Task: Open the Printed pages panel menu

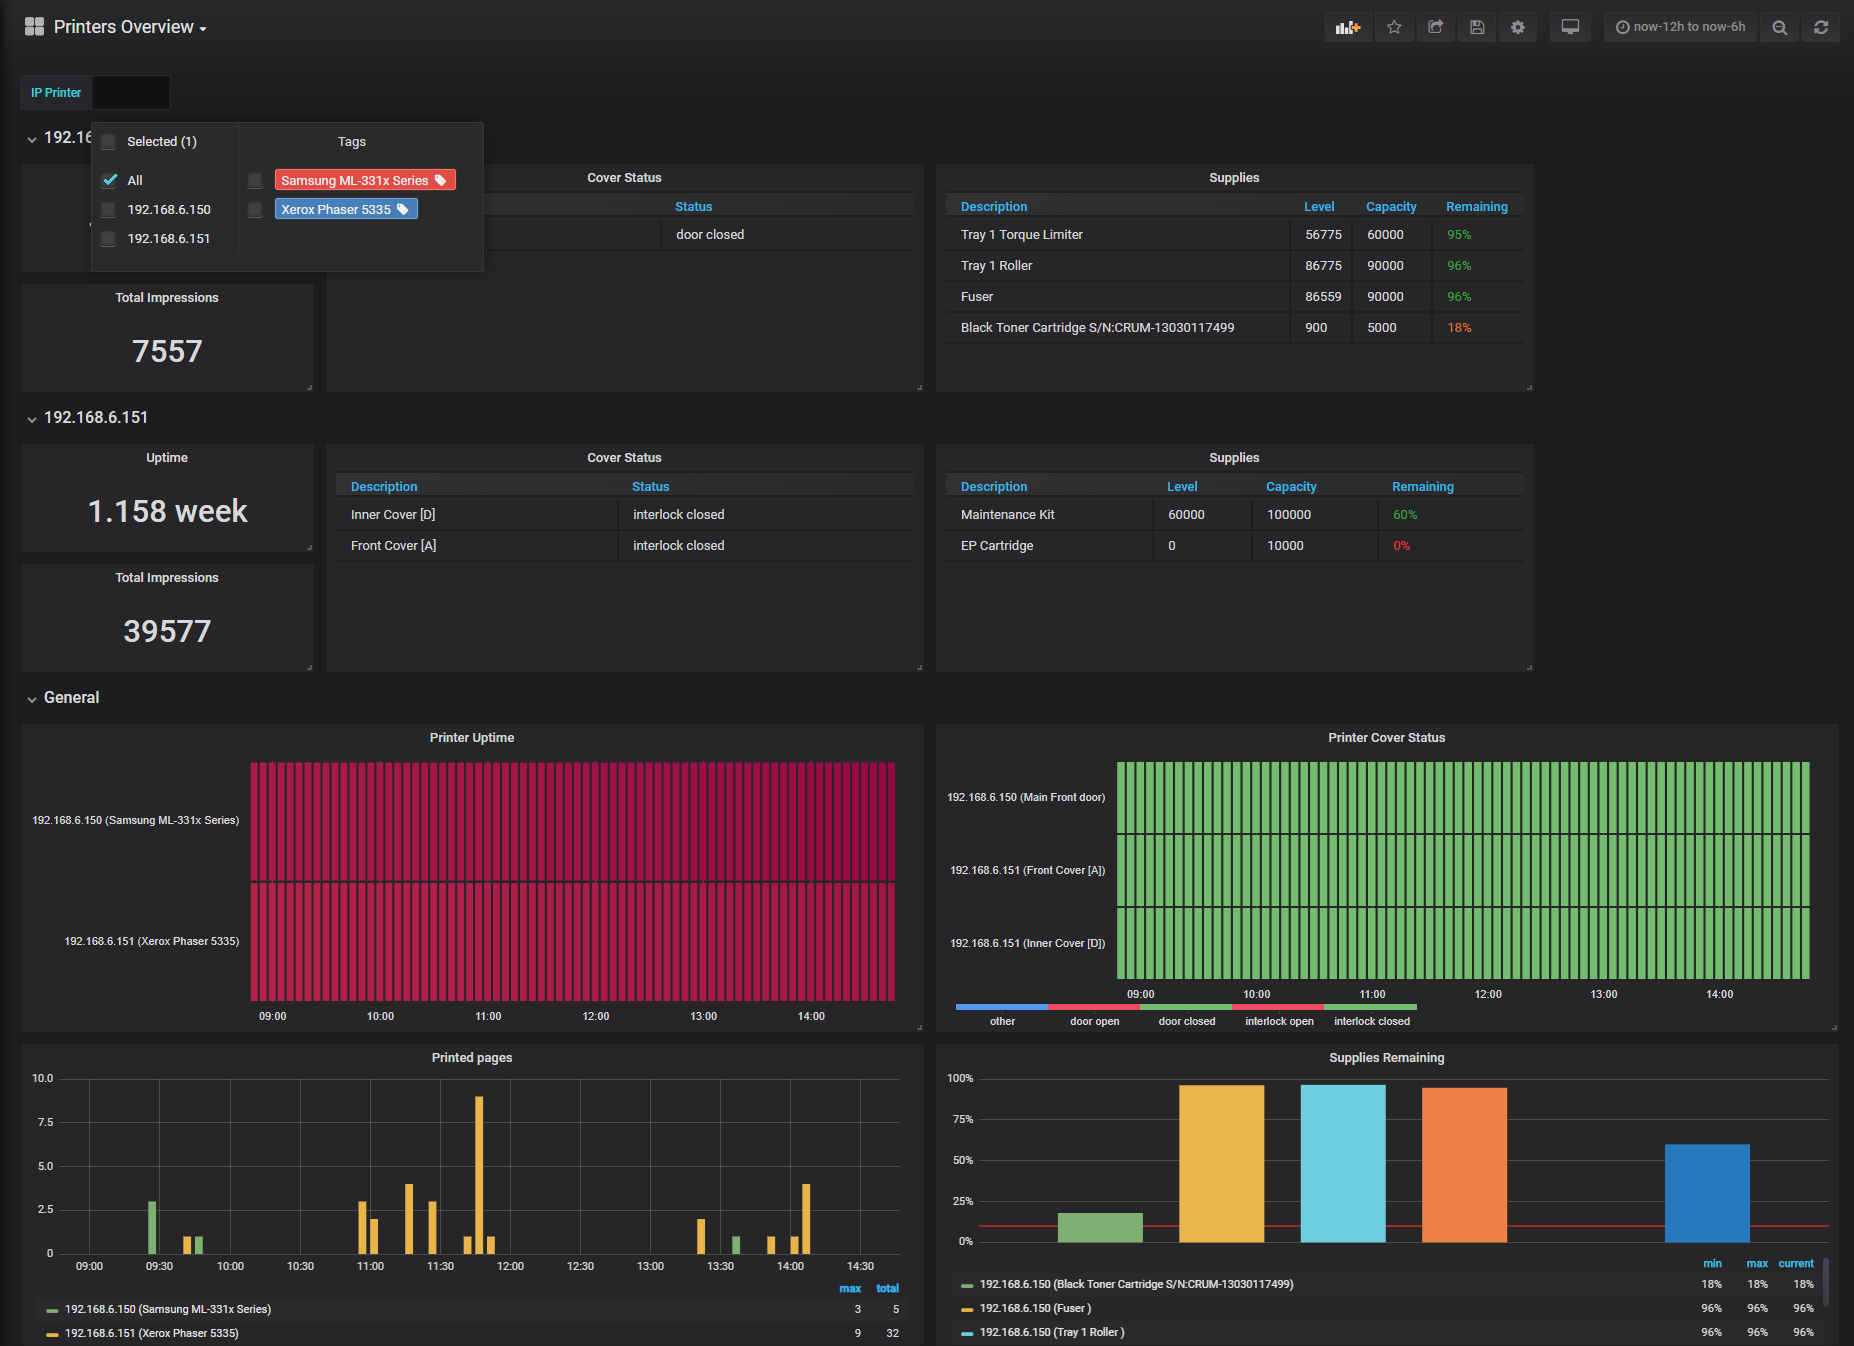Action: click(472, 1058)
